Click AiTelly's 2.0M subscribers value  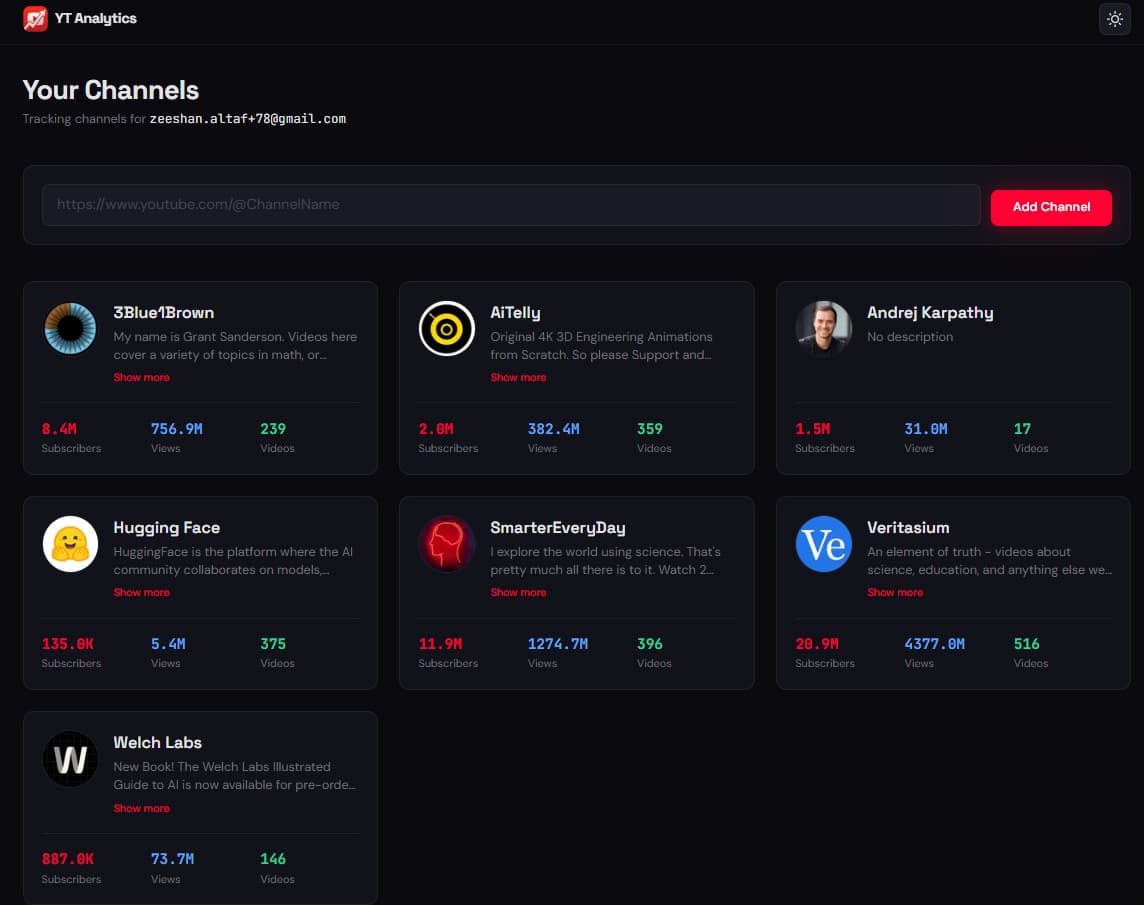[x=436, y=429]
